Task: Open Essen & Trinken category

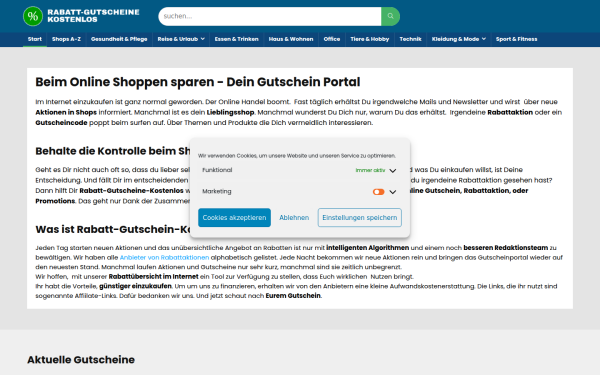Action: click(236, 39)
